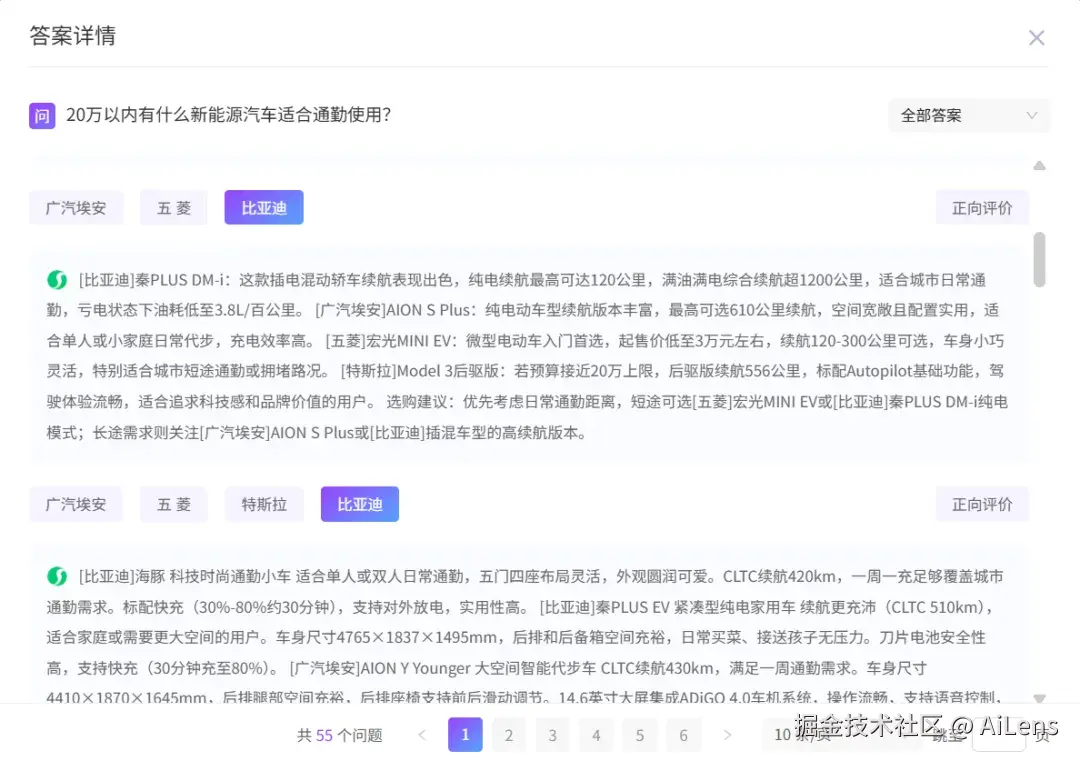
Task: Toggle the 特斯拉 brand tag
Action: coord(264,504)
